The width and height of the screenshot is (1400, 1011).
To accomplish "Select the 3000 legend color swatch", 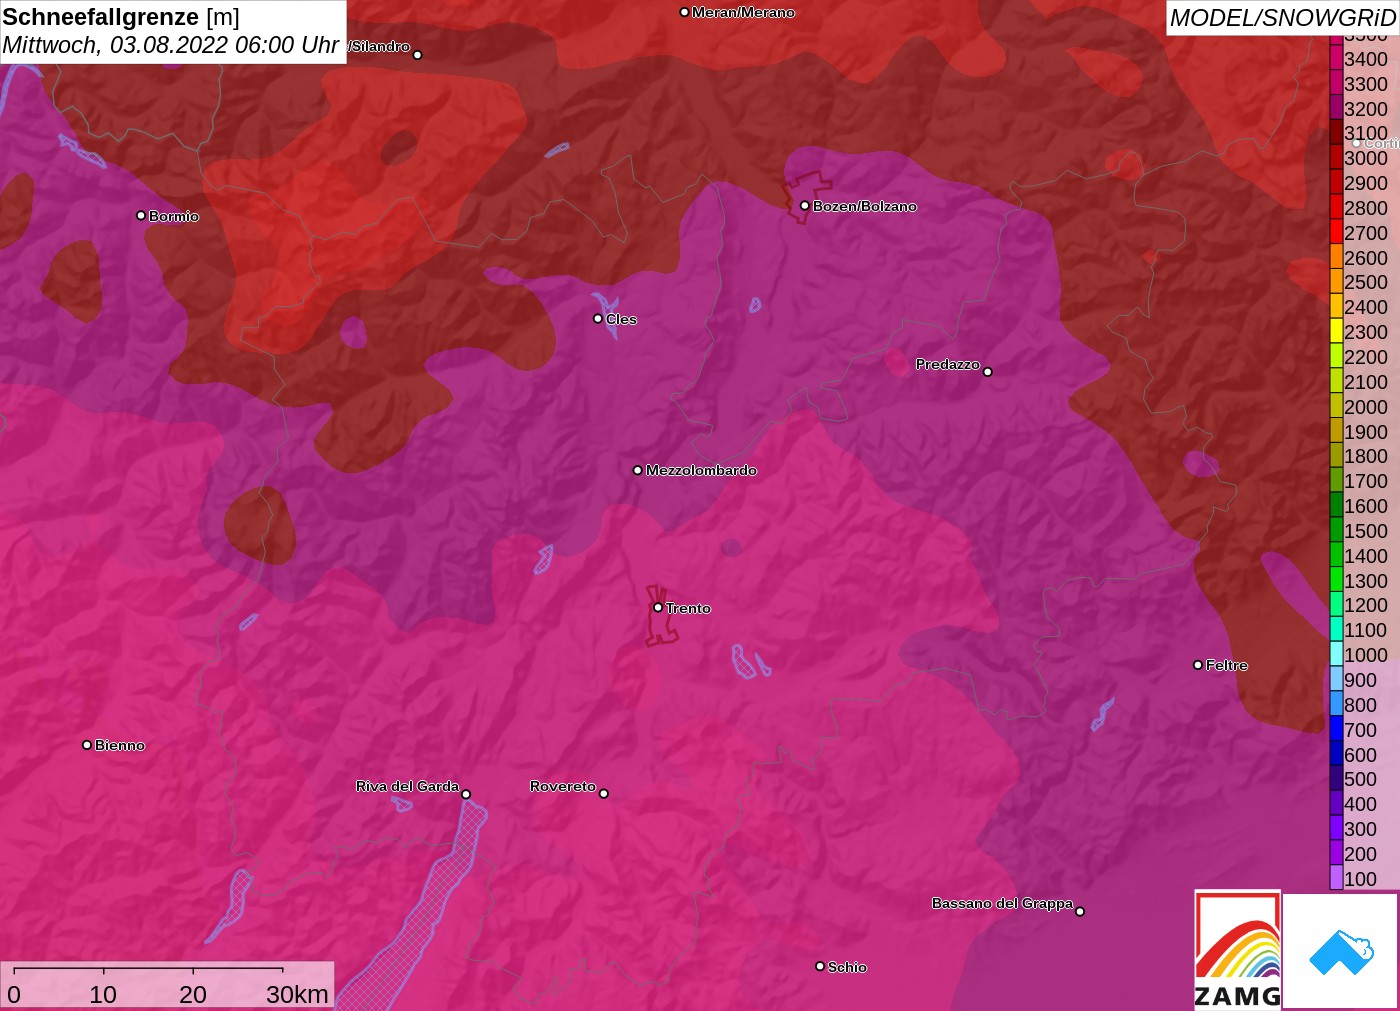I will pyautogui.click(x=1336, y=157).
